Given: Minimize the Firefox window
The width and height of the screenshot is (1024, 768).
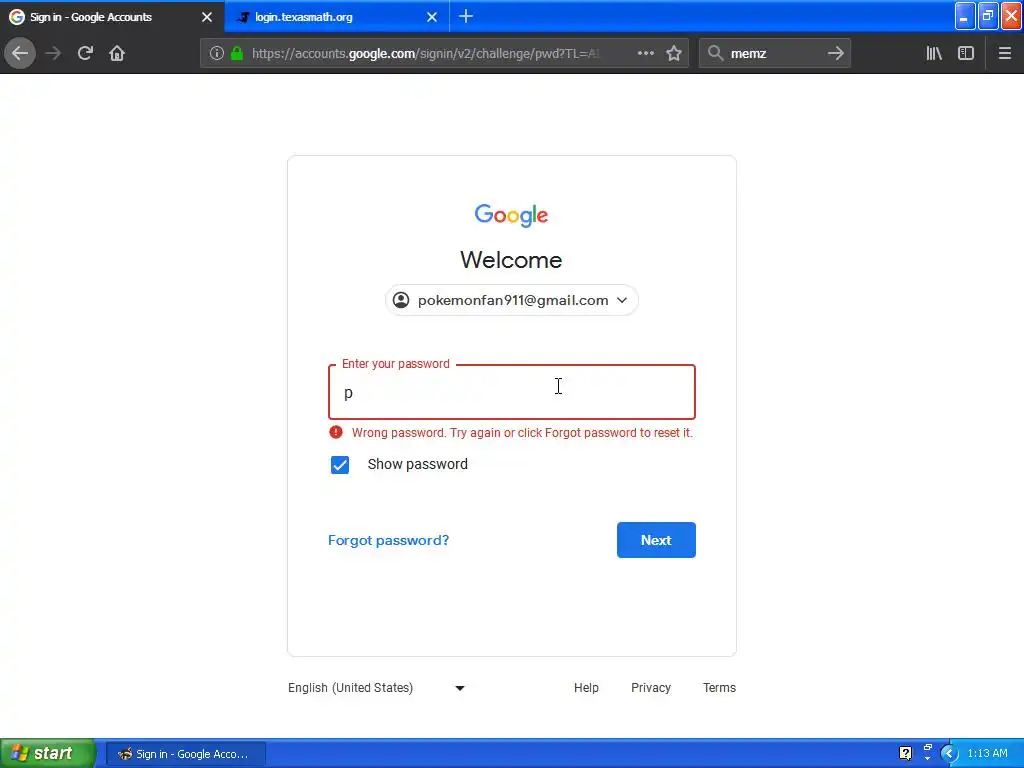Looking at the screenshot, I should [964, 16].
